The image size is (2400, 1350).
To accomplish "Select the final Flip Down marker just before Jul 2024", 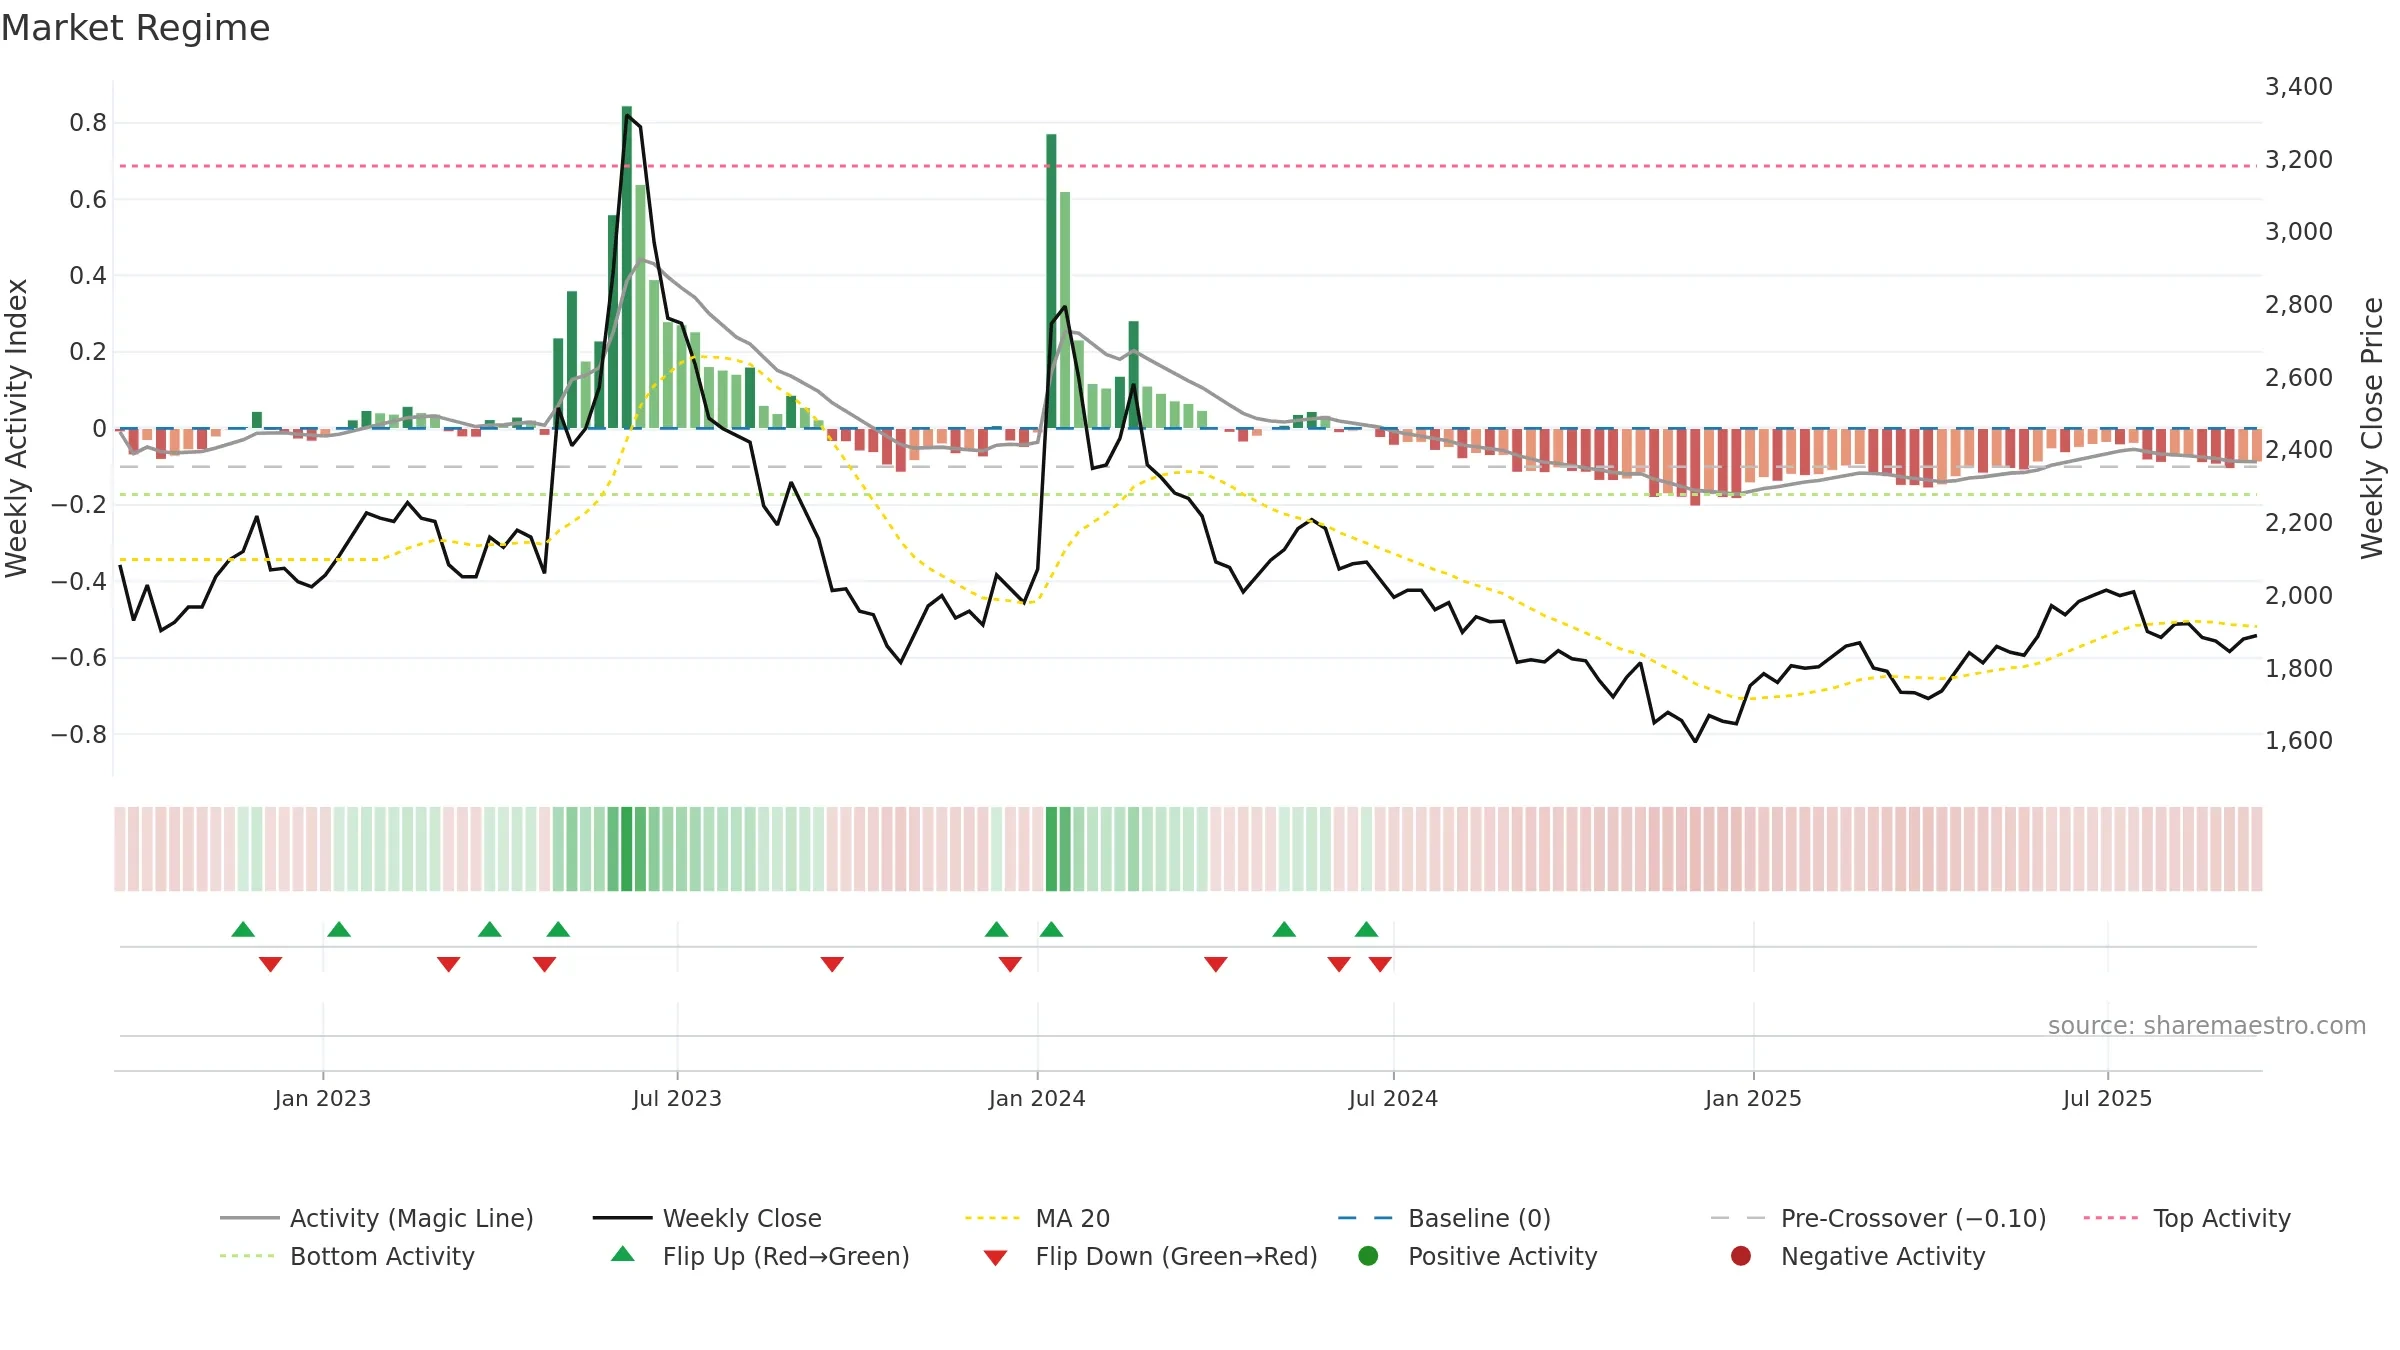I will click(x=1381, y=964).
